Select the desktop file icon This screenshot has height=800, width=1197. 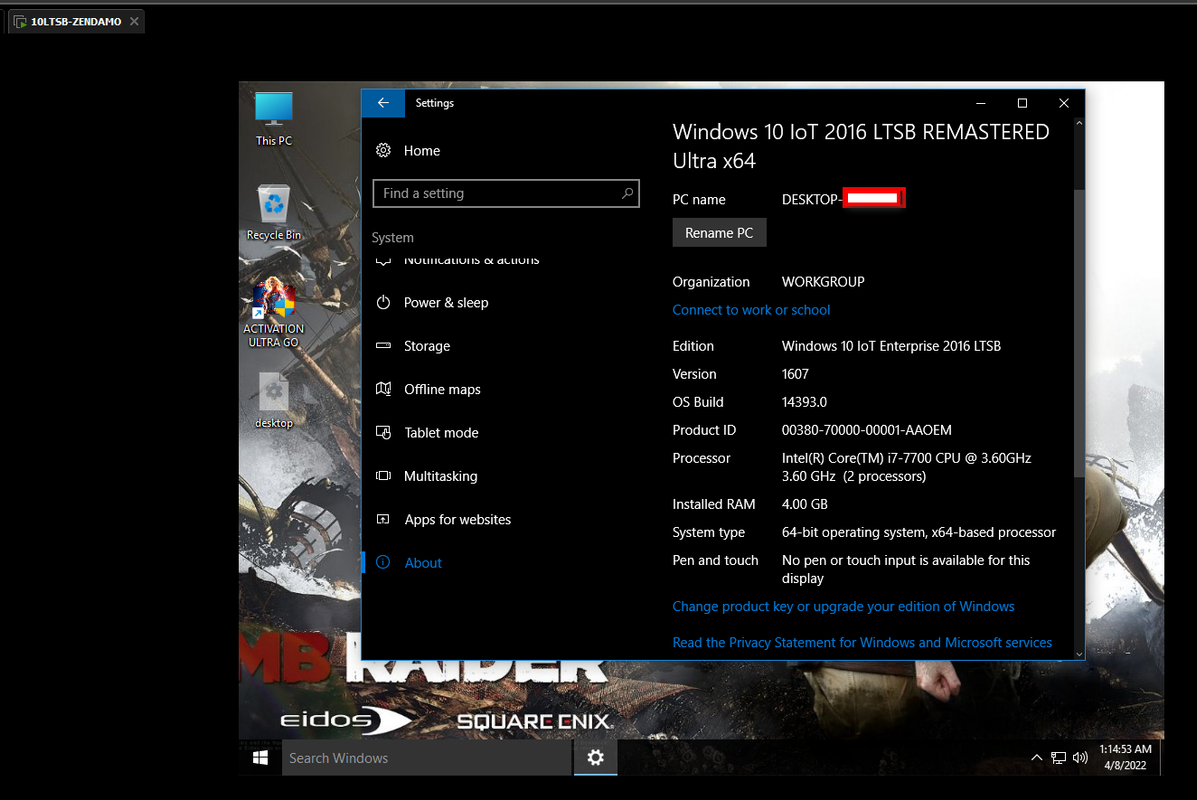click(273, 401)
